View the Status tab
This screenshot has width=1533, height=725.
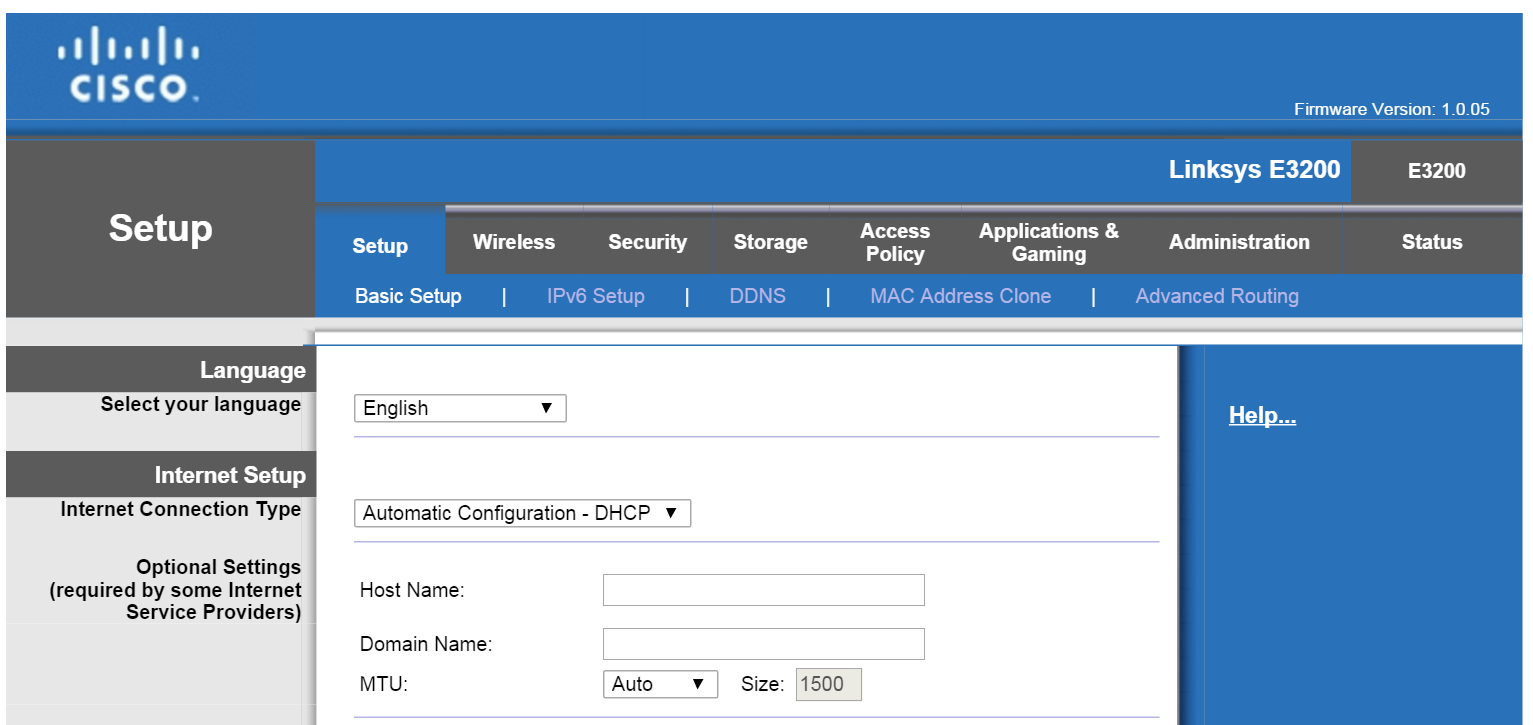click(1431, 242)
